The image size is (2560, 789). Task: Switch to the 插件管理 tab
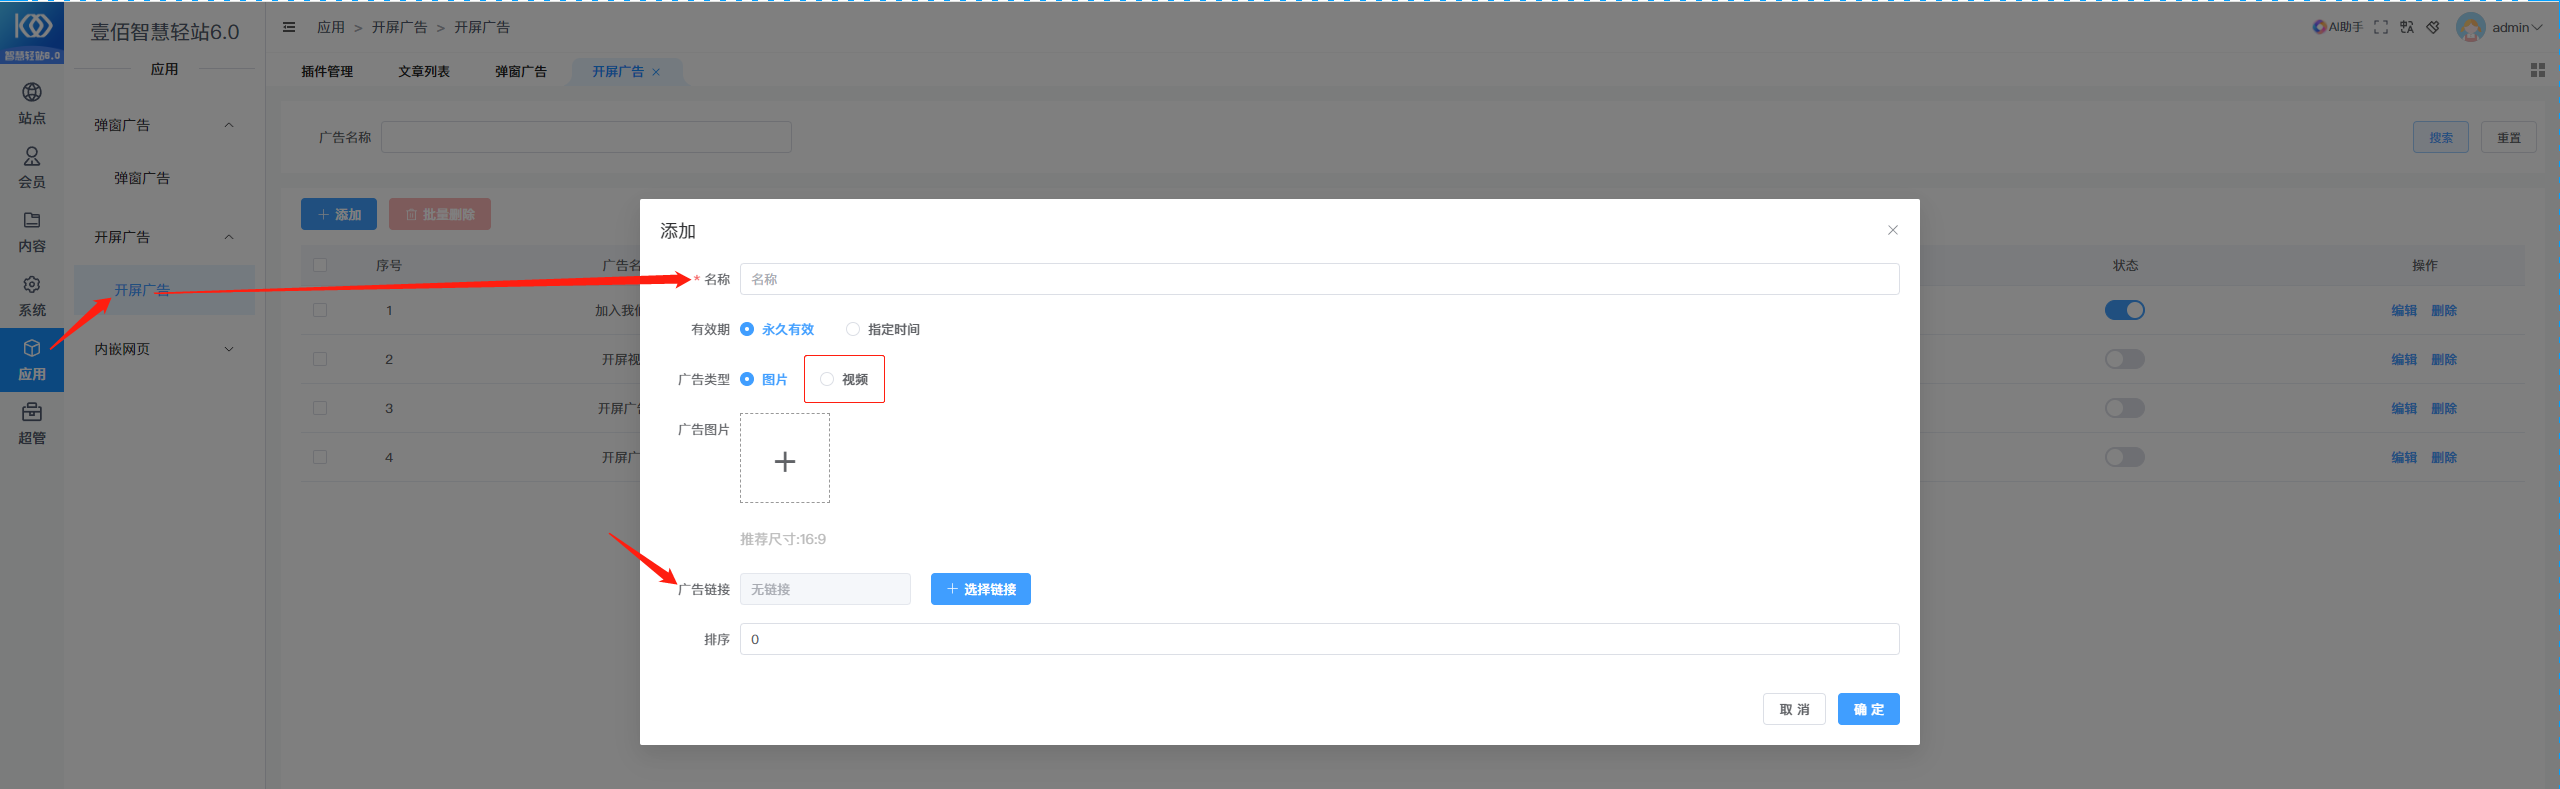327,71
